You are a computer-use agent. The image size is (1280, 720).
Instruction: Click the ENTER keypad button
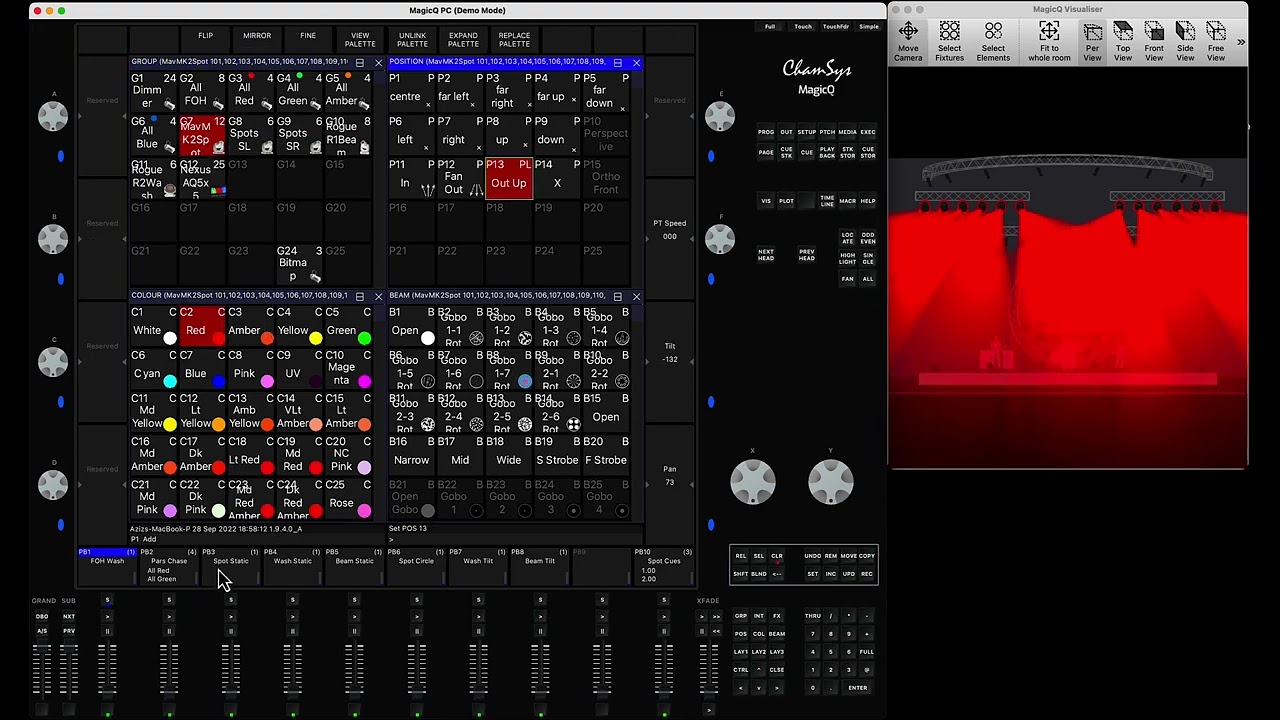(x=858, y=688)
